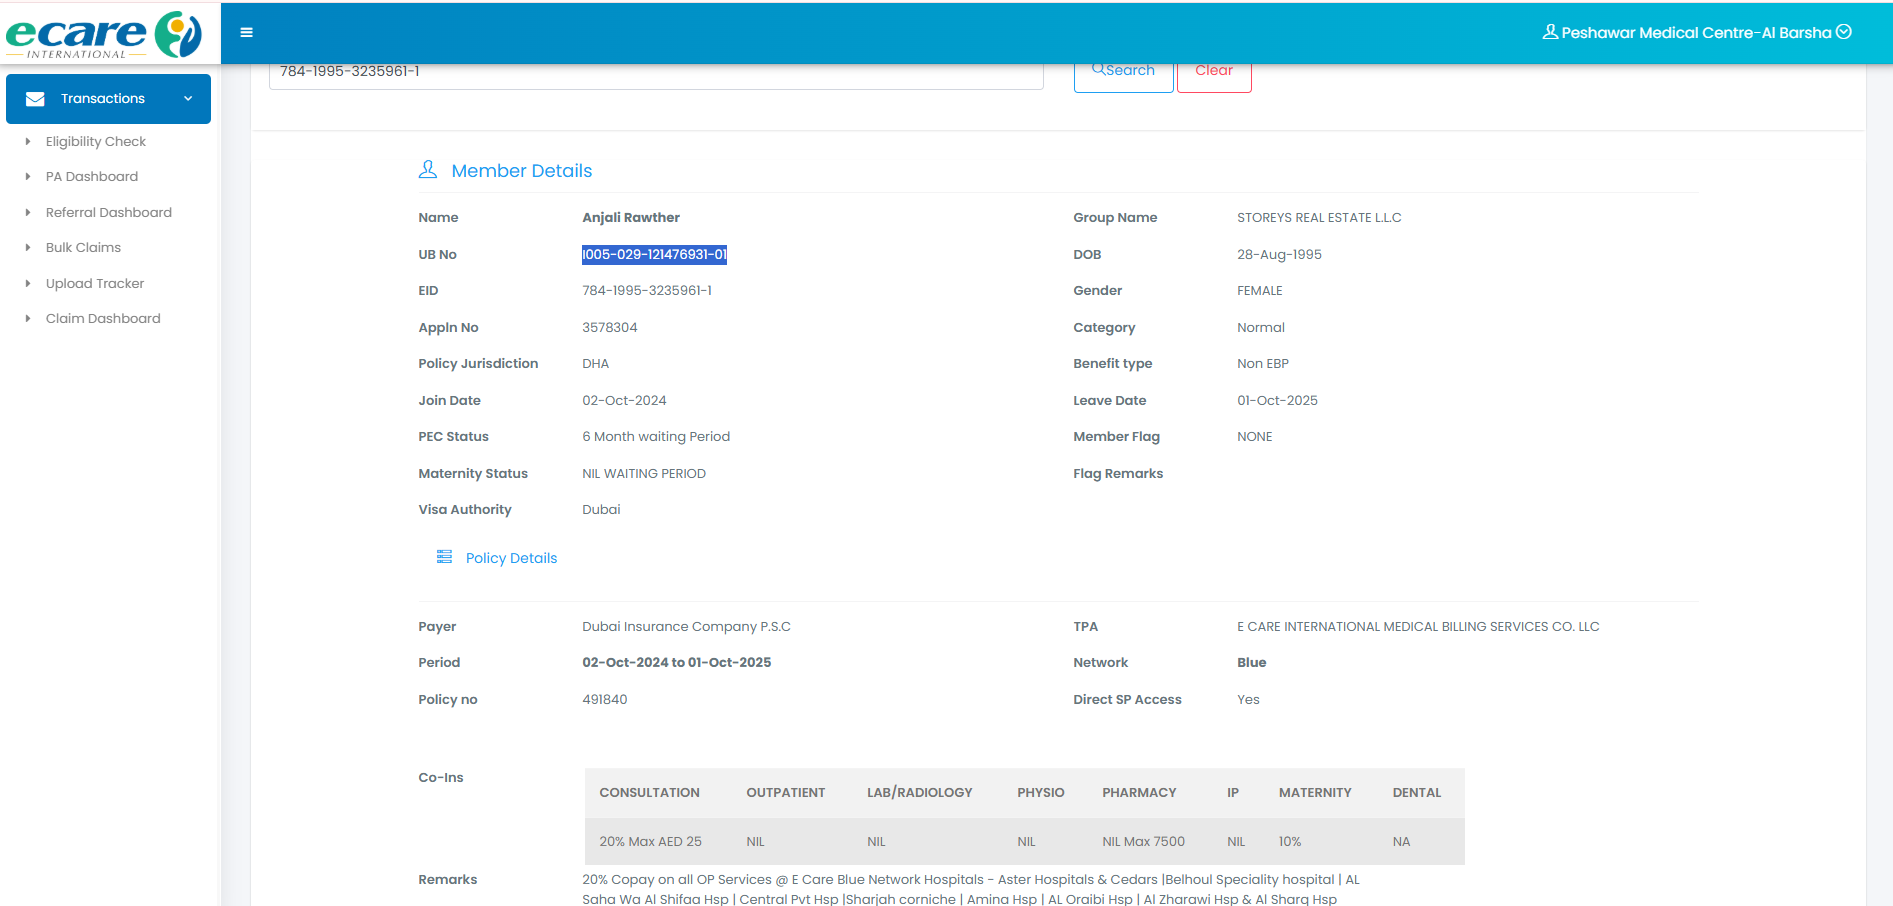This screenshot has height=906, width=1893.
Task: Open Upload Tracker page
Action: pyautogui.click(x=95, y=283)
